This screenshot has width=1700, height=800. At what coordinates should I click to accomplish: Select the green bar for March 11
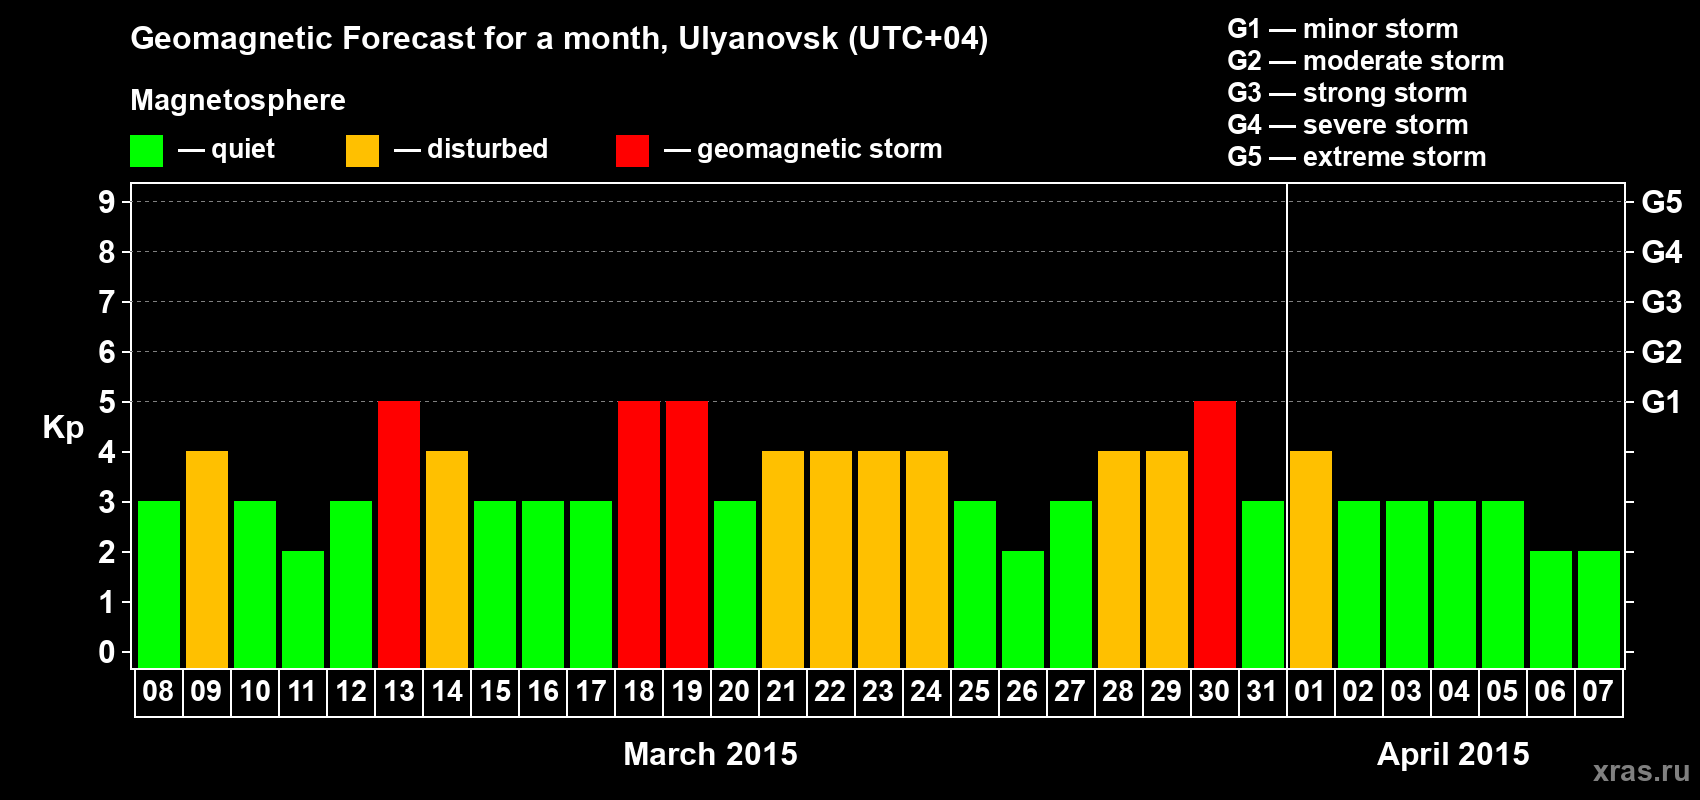pyautogui.click(x=303, y=609)
